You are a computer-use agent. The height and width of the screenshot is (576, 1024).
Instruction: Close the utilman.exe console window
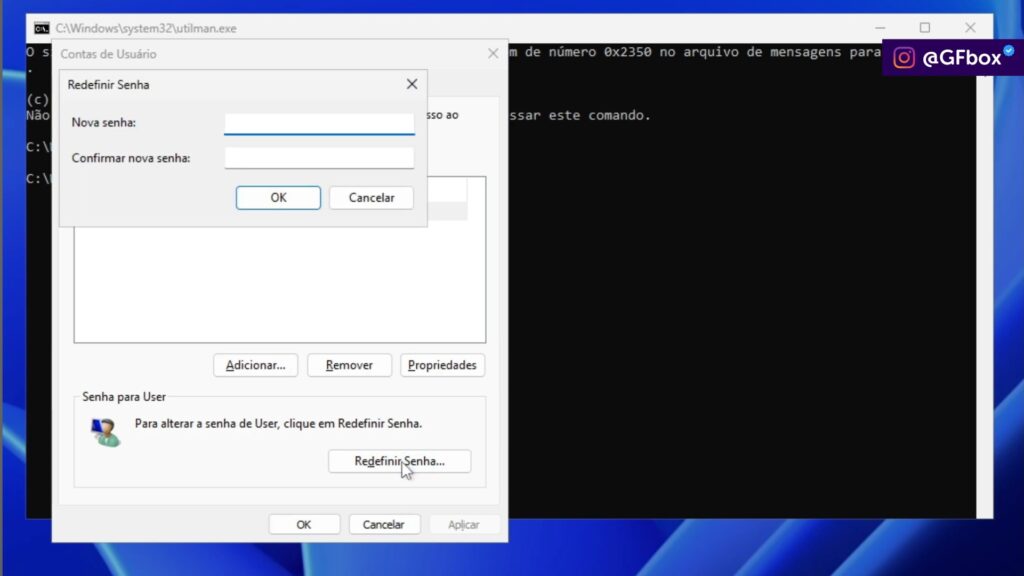click(970, 28)
